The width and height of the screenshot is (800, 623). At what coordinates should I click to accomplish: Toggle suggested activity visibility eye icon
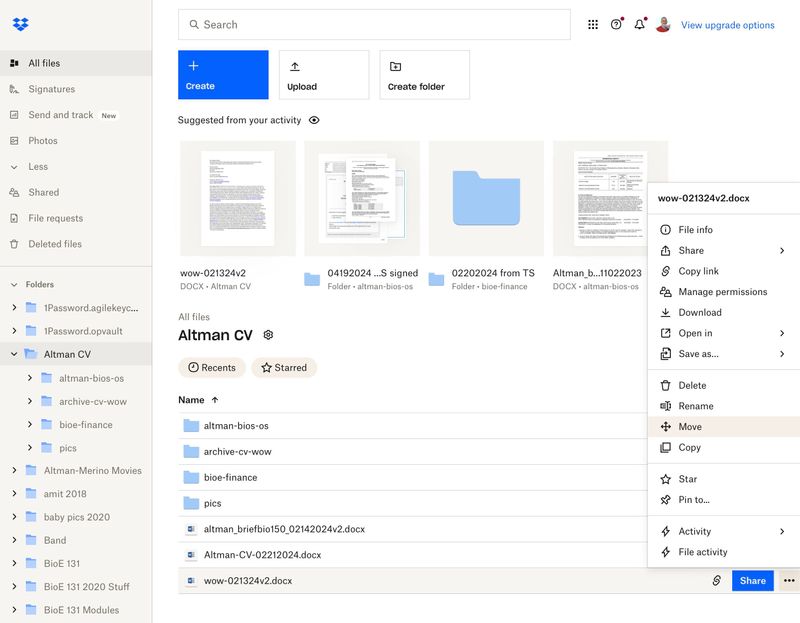pyautogui.click(x=314, y=120)
